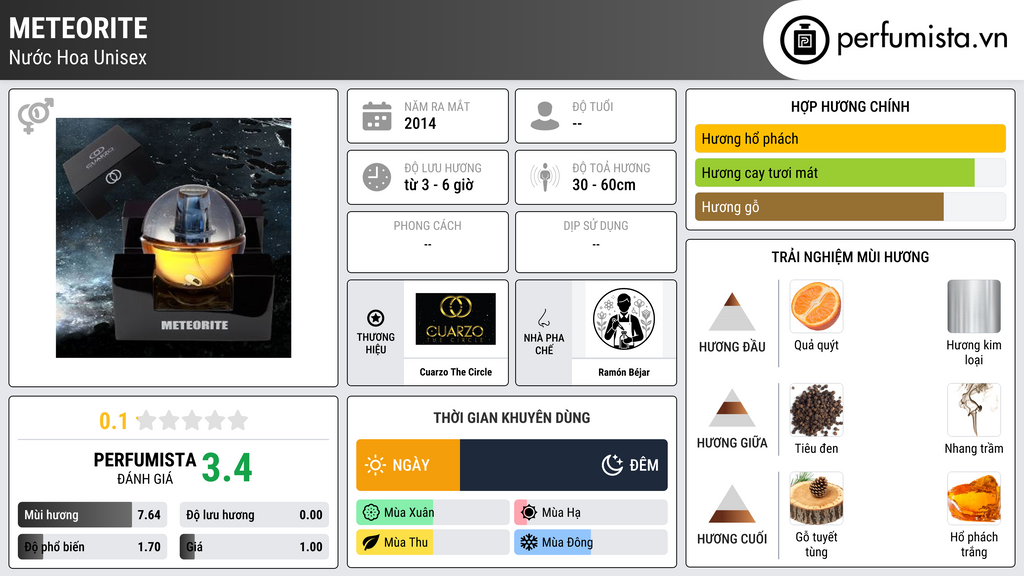
Task: Click the unisex gender symbol icon
Action: (35, 116)
